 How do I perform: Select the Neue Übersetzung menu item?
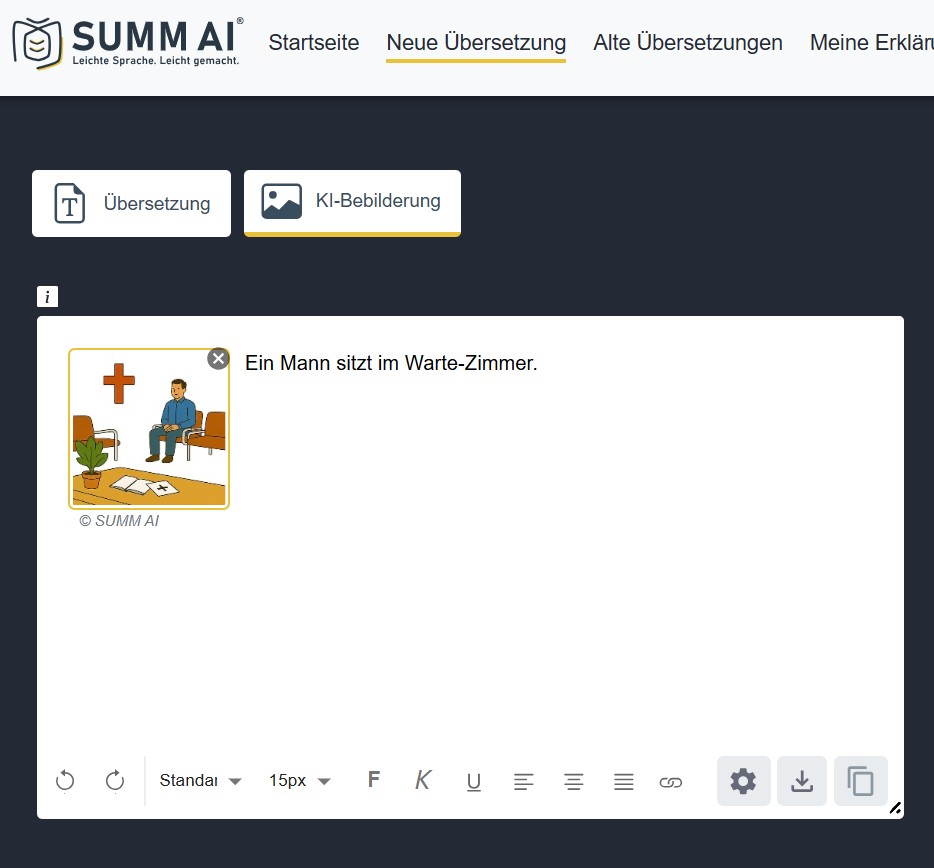pos(476,42)
